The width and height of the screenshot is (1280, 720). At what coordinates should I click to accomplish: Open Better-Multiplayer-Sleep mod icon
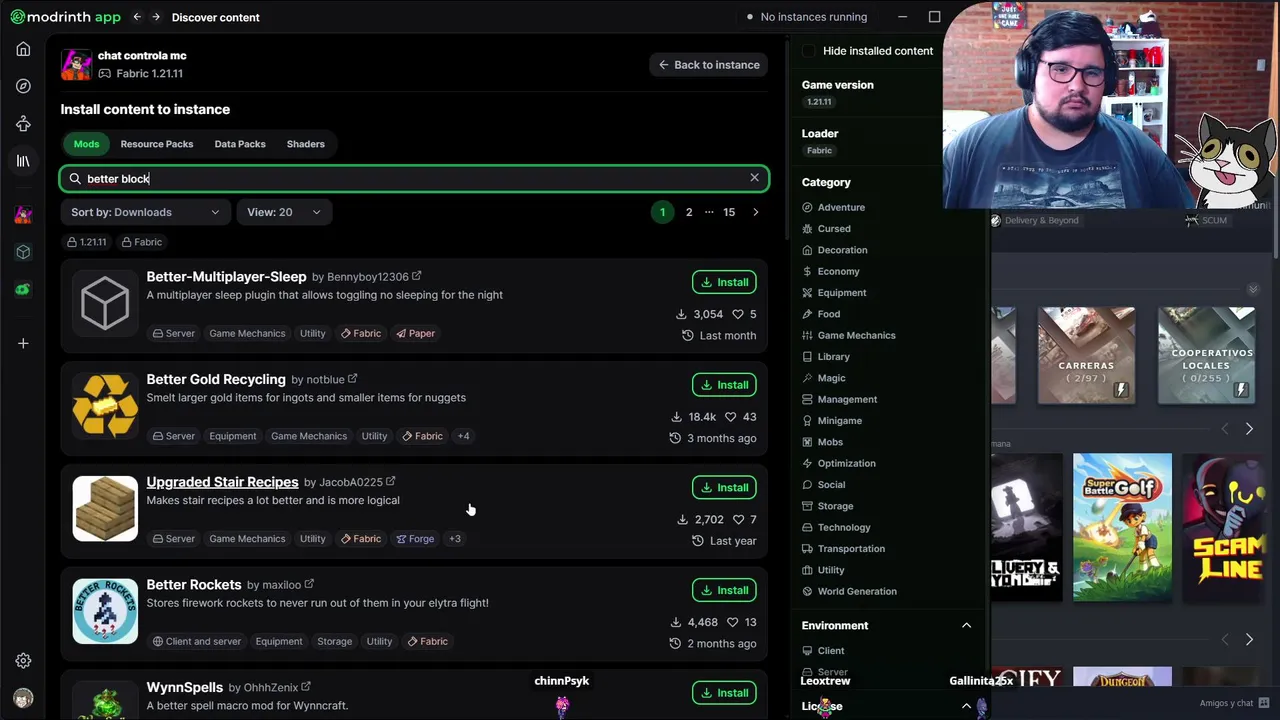click(x=105, y=302)
